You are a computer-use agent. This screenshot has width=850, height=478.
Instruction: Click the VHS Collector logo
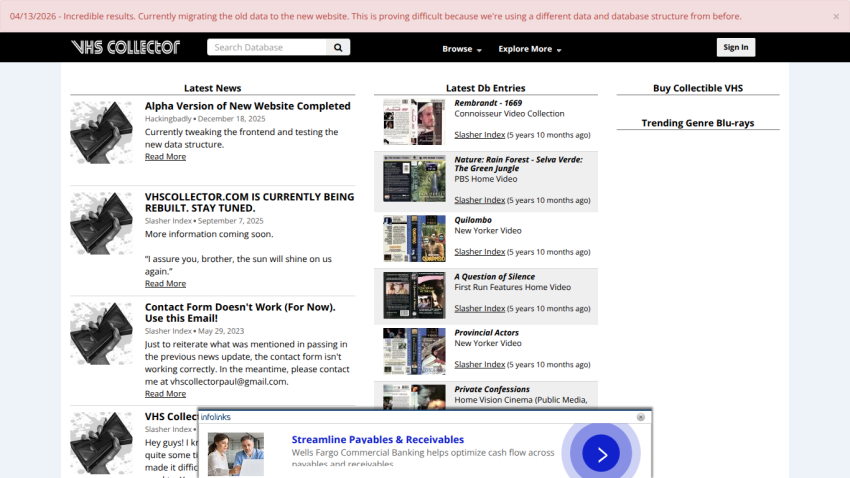pos(125,47)
